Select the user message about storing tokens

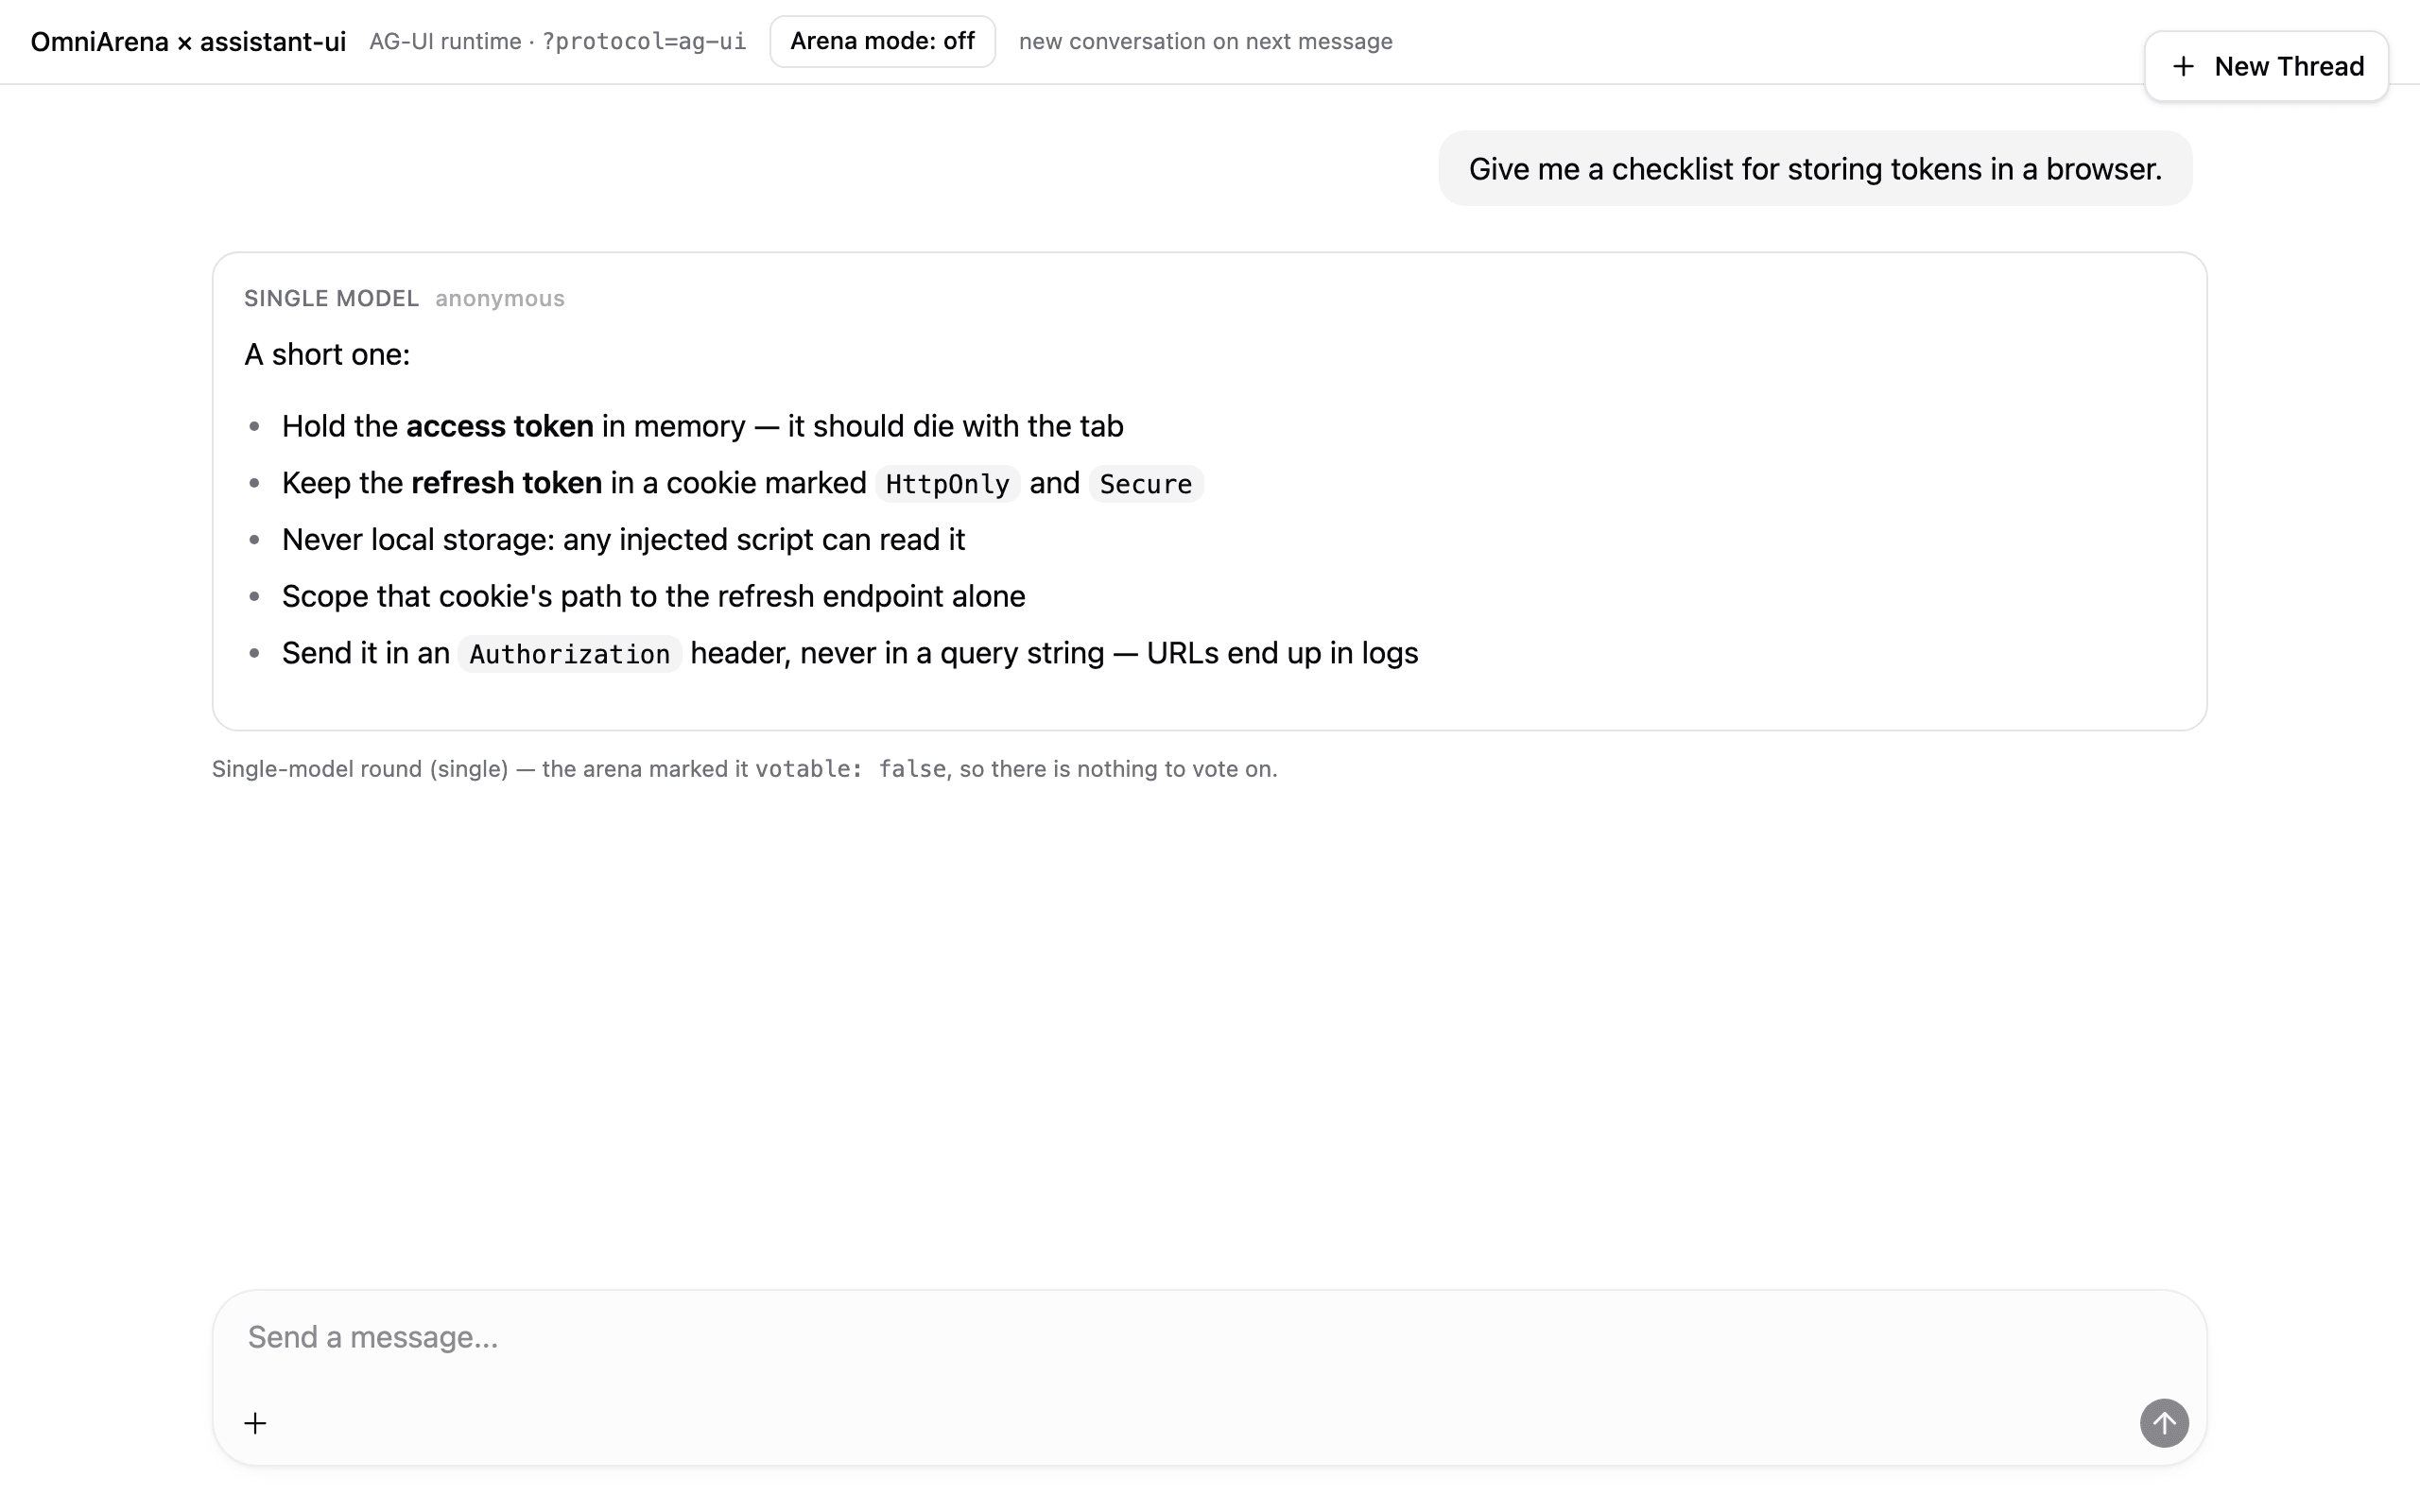tap(1814, 168)
